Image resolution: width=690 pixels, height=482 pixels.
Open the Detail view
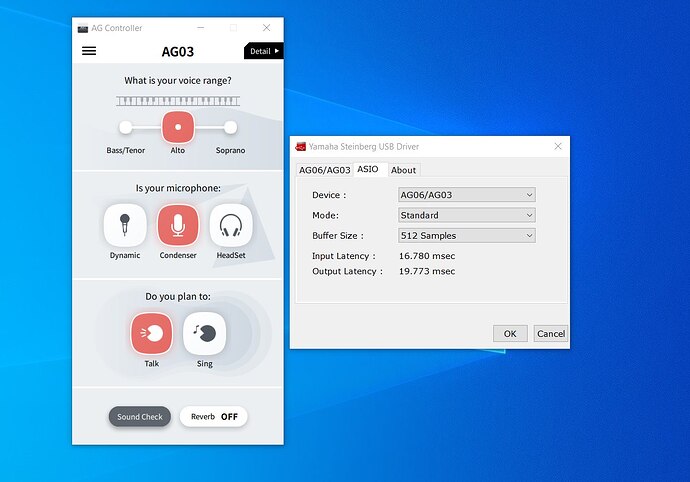(x=264, y=51)
